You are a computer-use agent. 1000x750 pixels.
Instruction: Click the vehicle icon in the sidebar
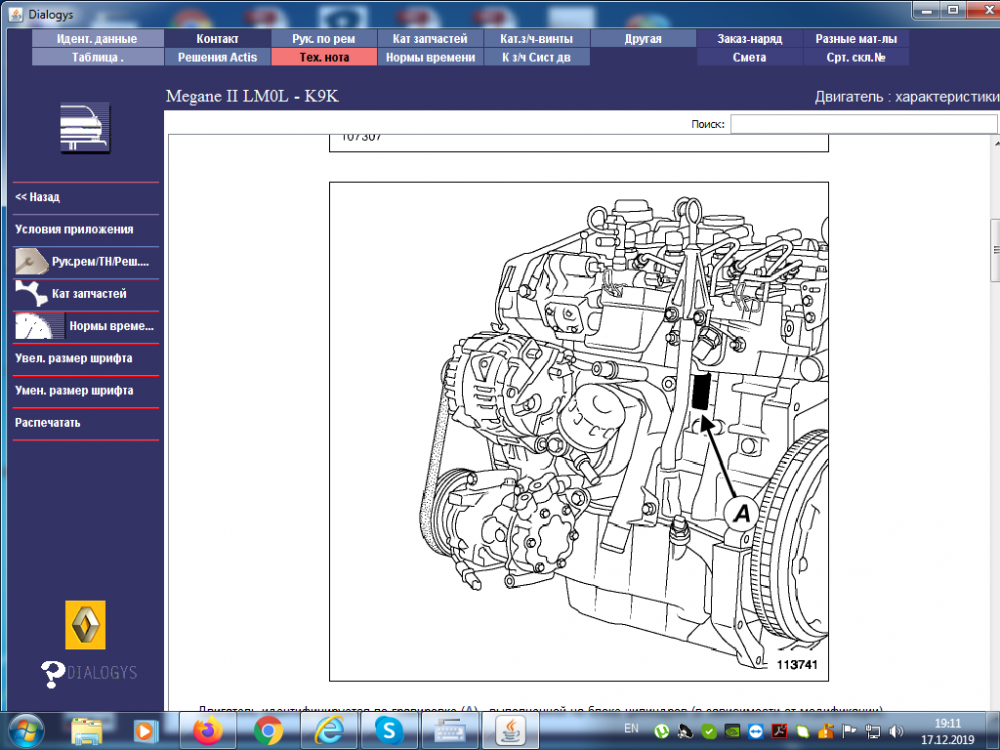point(85,128)
